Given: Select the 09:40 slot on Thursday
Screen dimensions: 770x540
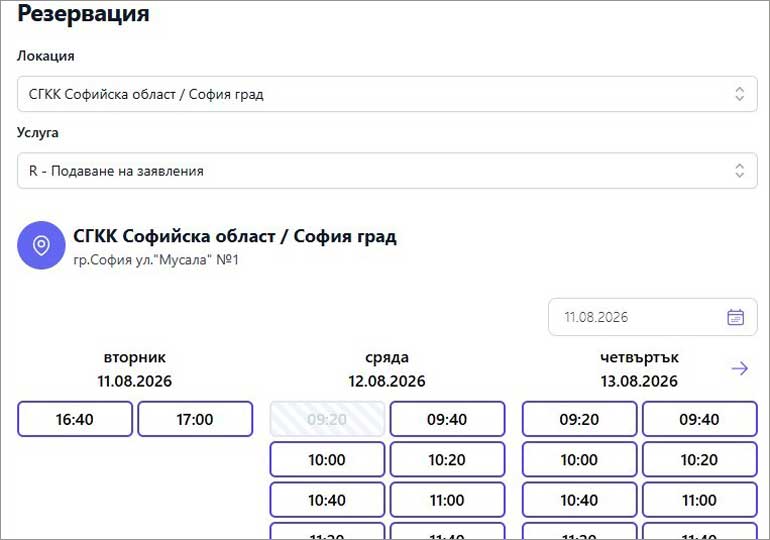Looking at the screenshot, I should (x=700, y=419).
